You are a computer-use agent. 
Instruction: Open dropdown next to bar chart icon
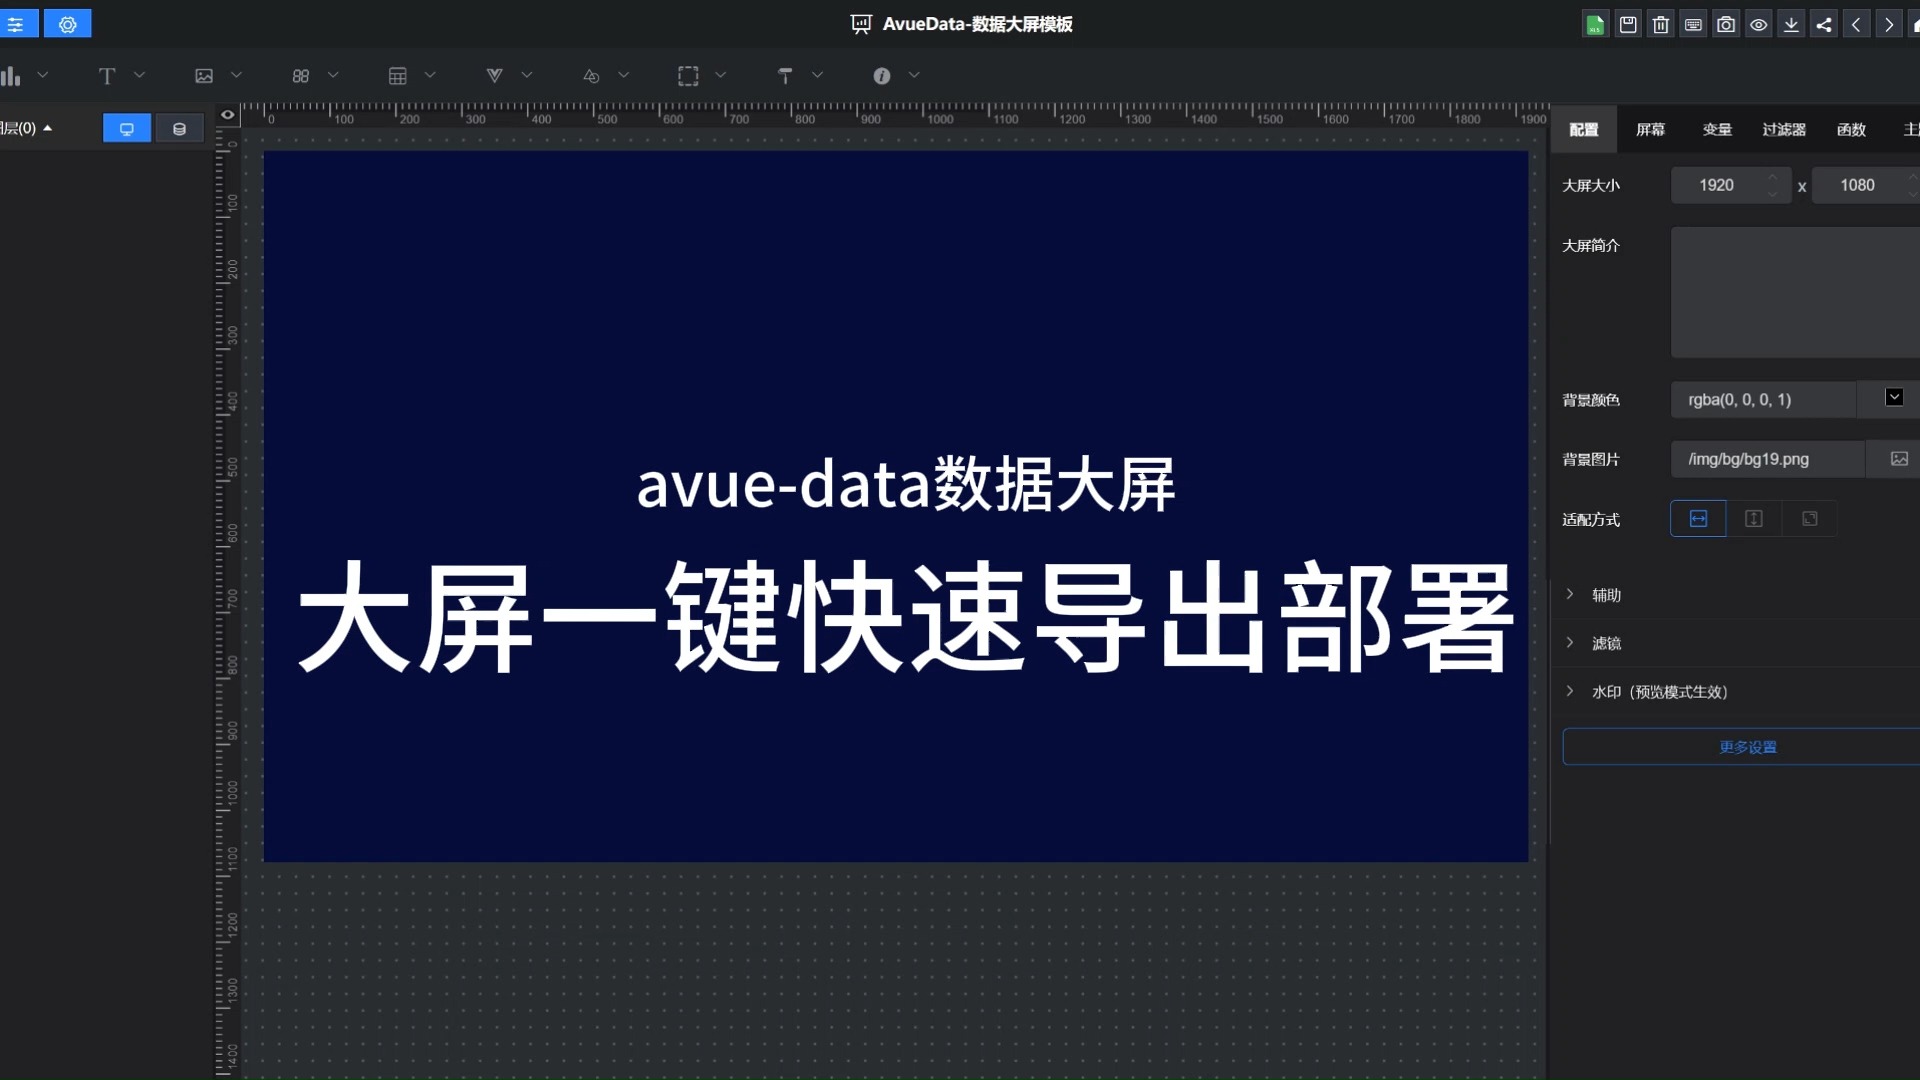pyautogui.click(x=42, y=75)
